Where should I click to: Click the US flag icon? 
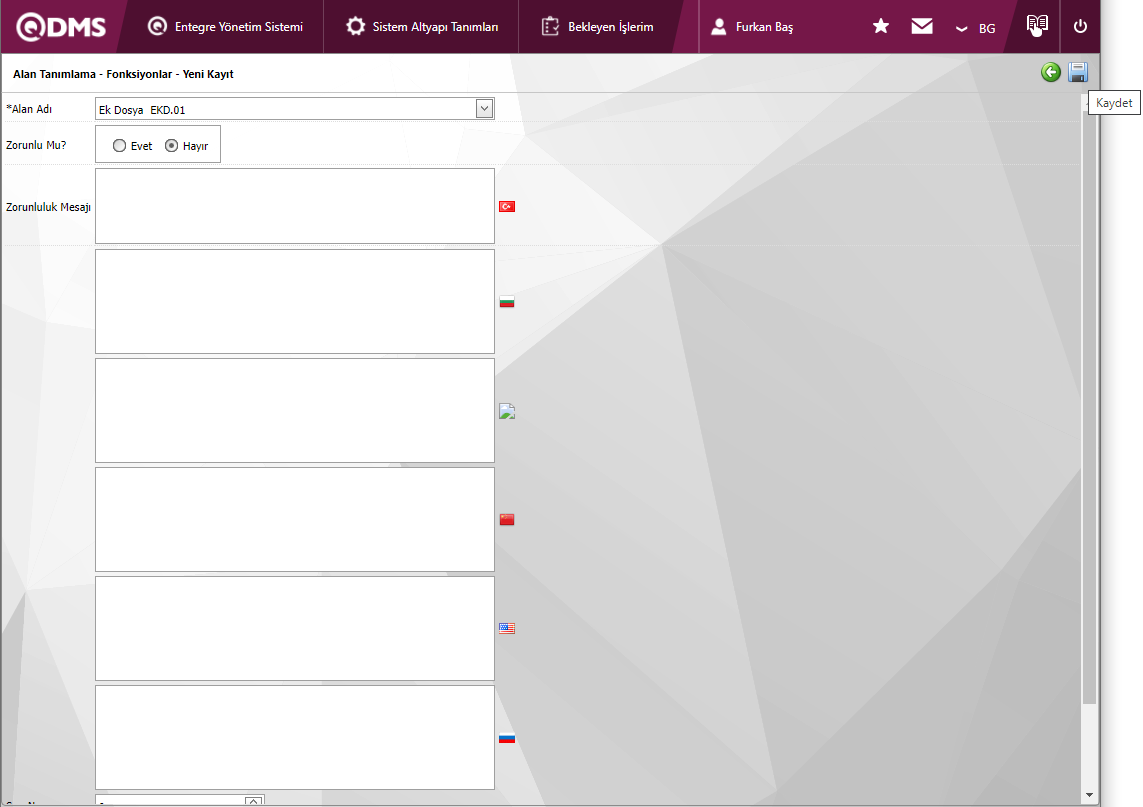coord(507,628)
